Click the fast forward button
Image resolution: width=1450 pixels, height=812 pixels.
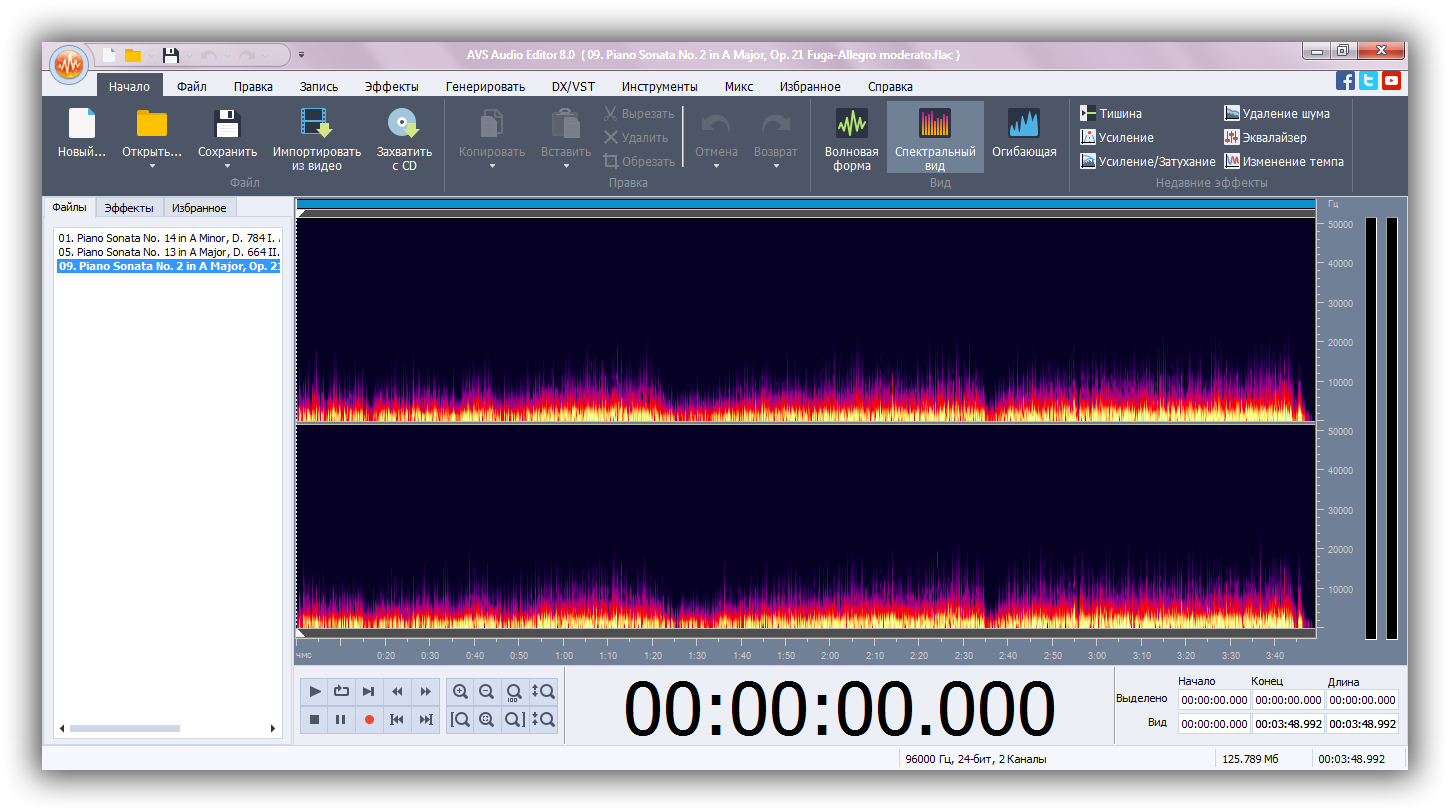pos(426,691)
